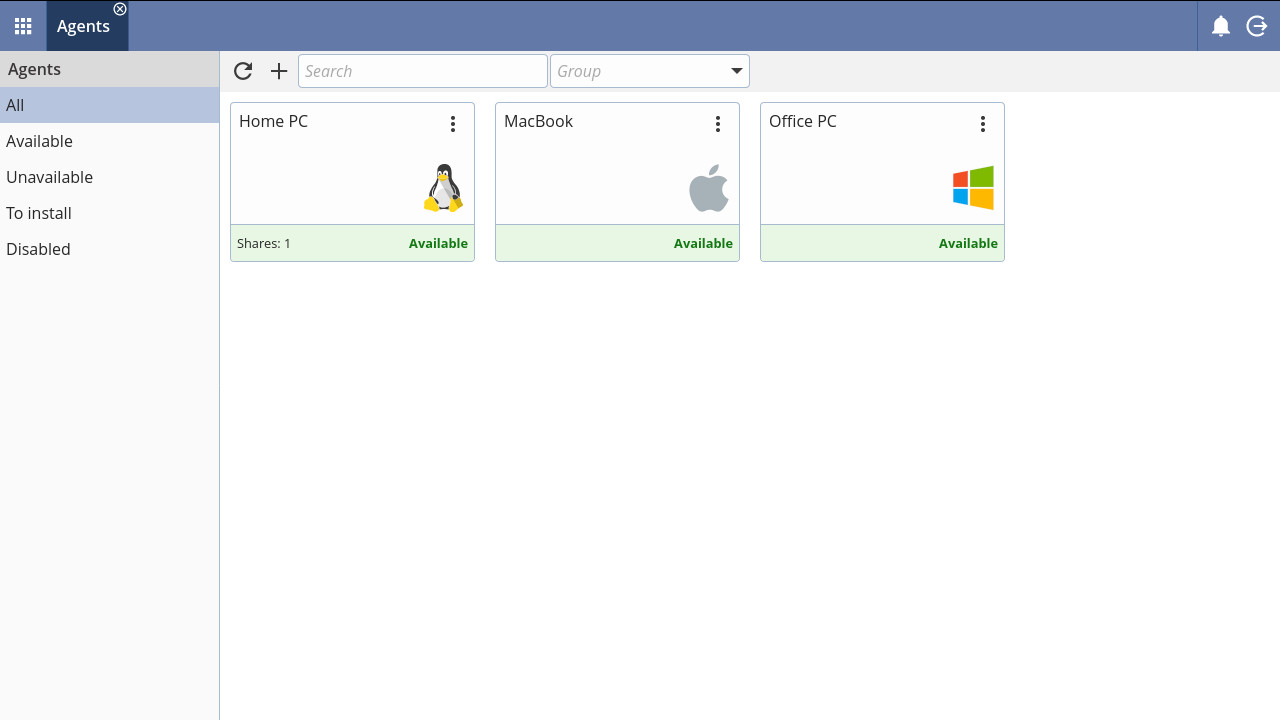Viewport: 1280px width, 720px height.
Task: Select the Available filter in sidebar
Action: (x=39, y=141)
